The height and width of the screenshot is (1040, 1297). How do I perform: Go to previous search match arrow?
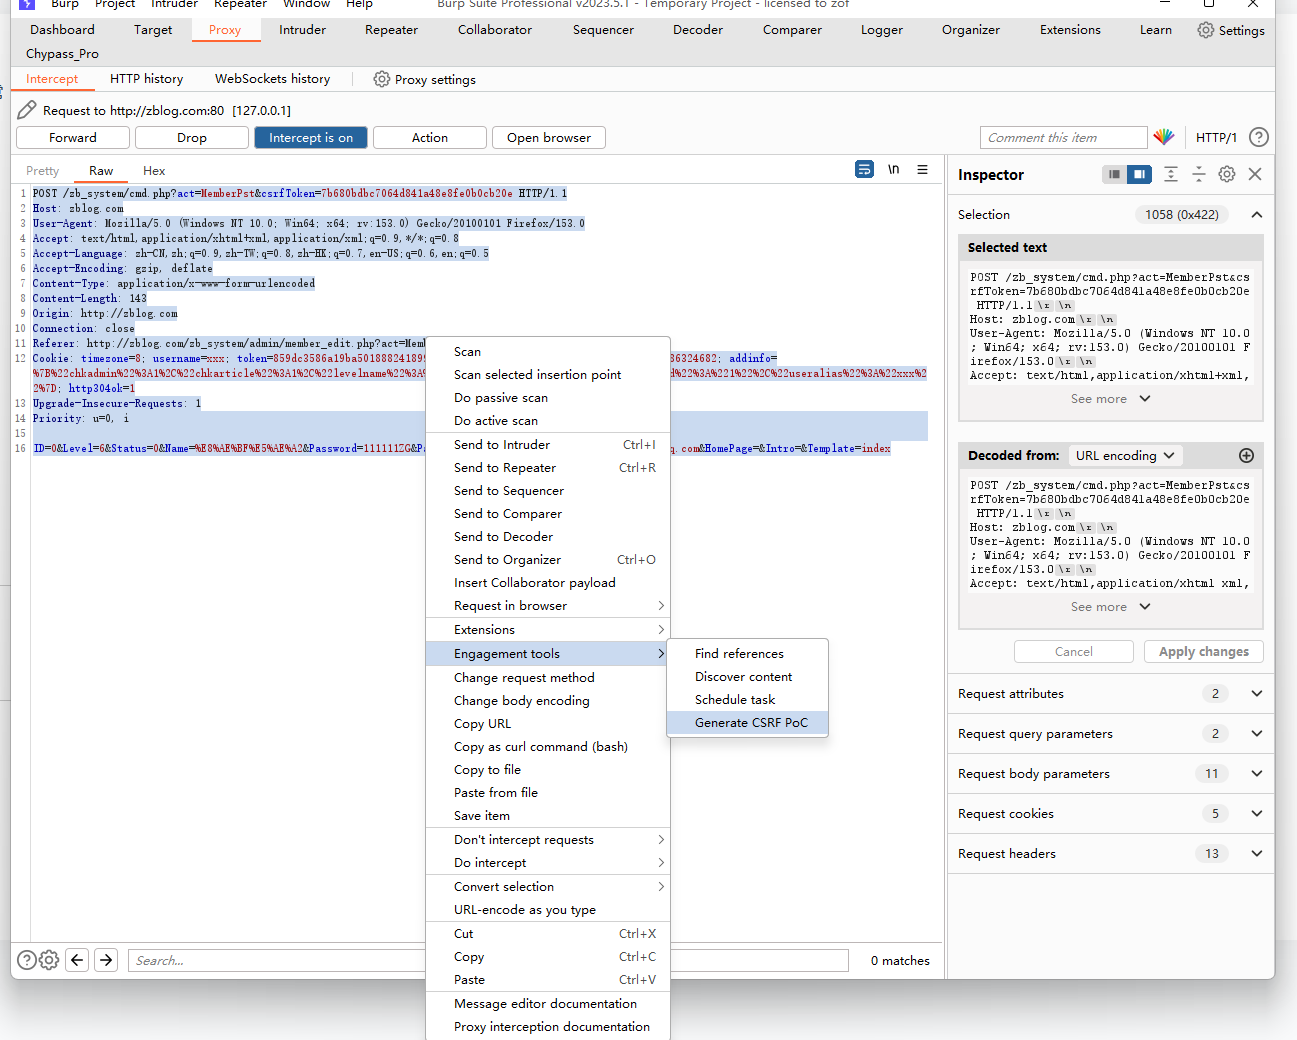coord(77,960)
